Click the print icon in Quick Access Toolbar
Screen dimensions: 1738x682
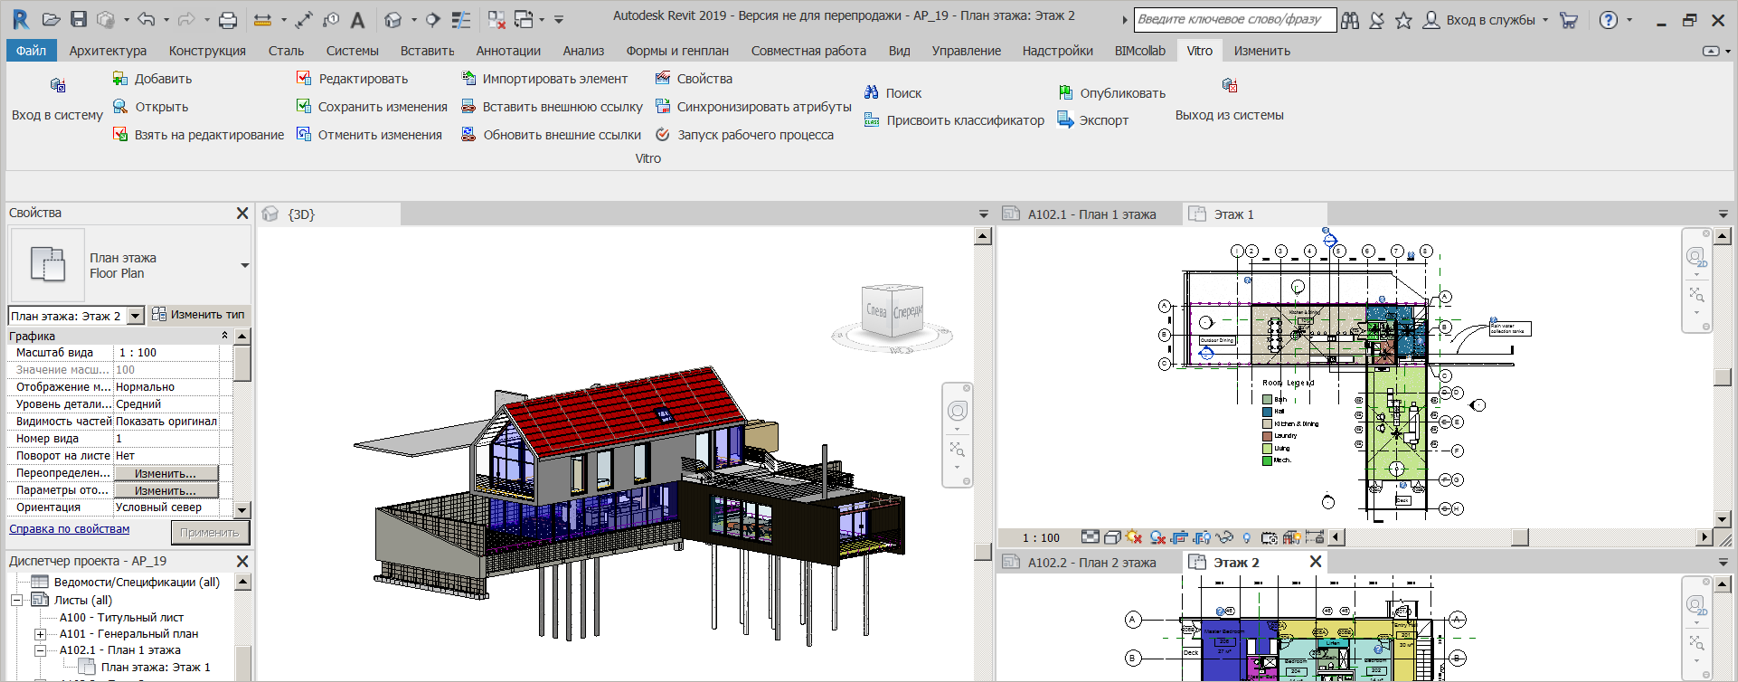228,19
